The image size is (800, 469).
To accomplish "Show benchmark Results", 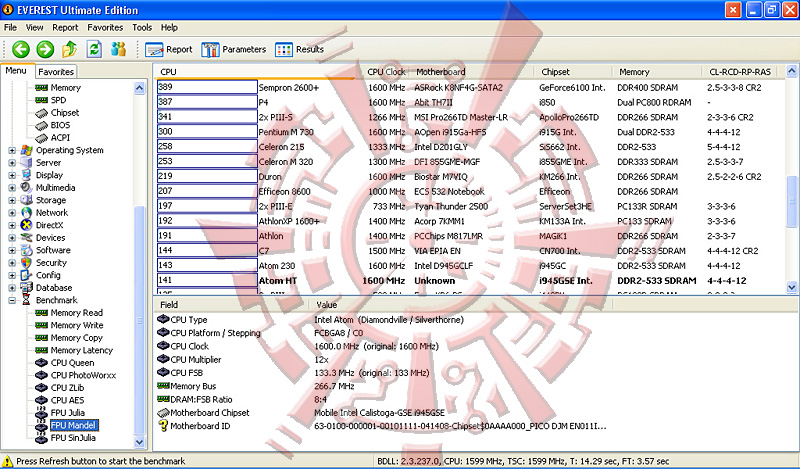I will (x=299, y=50).
